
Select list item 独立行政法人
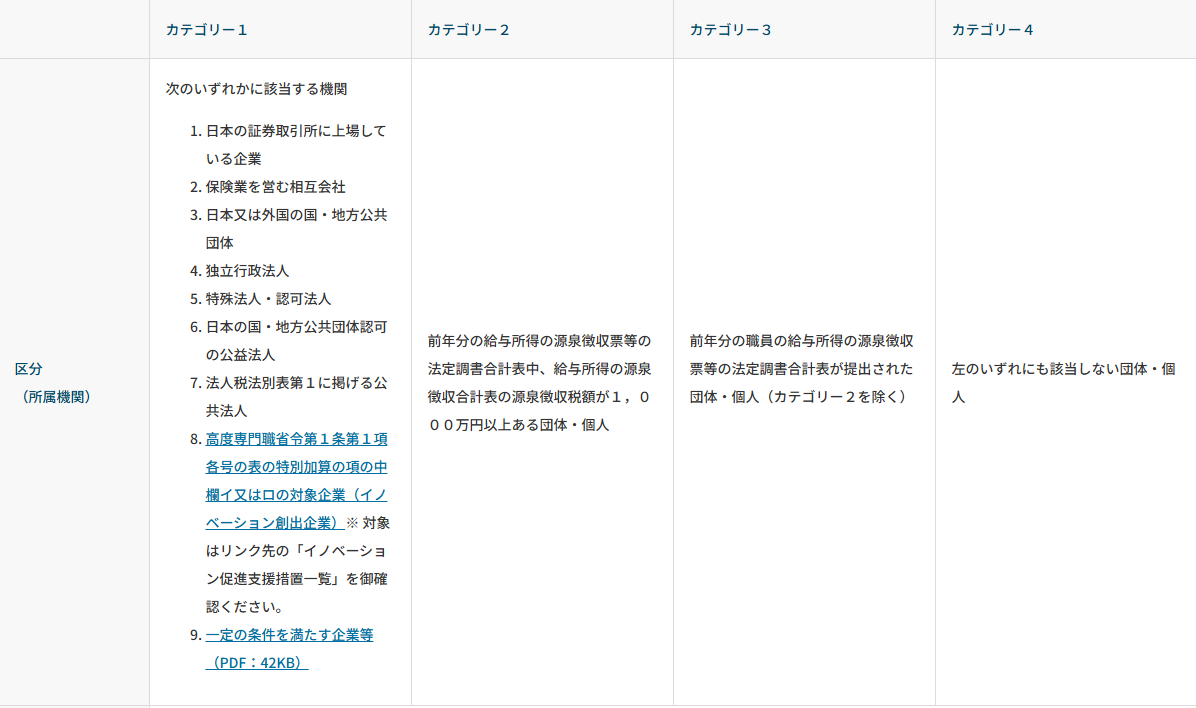point(247,271)
